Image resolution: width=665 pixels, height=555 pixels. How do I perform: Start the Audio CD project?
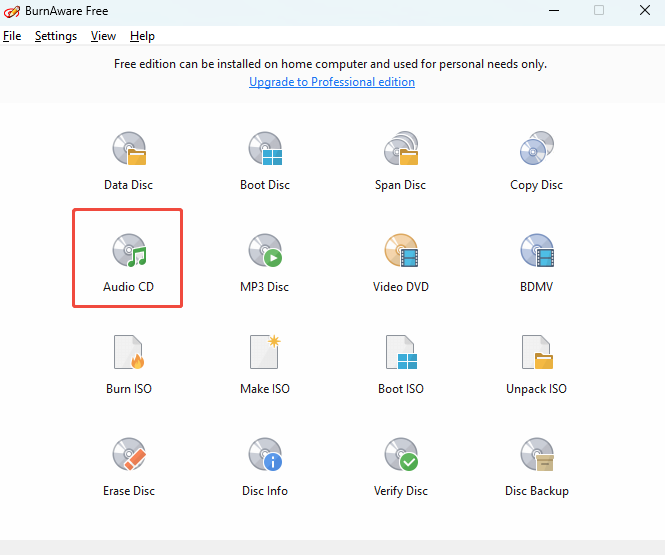pyautogui.click(x=128, y=252)
